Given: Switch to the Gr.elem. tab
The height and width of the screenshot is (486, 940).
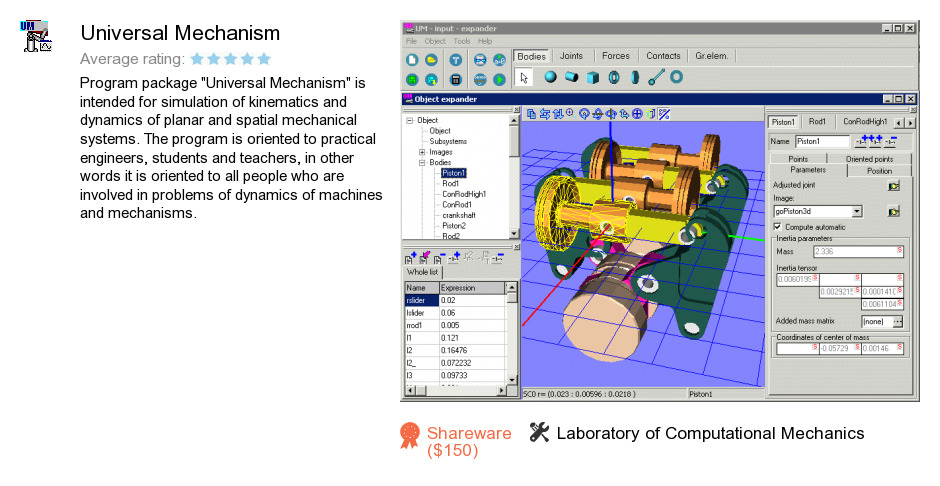Looking at the screenshot, I should [712, 56].
